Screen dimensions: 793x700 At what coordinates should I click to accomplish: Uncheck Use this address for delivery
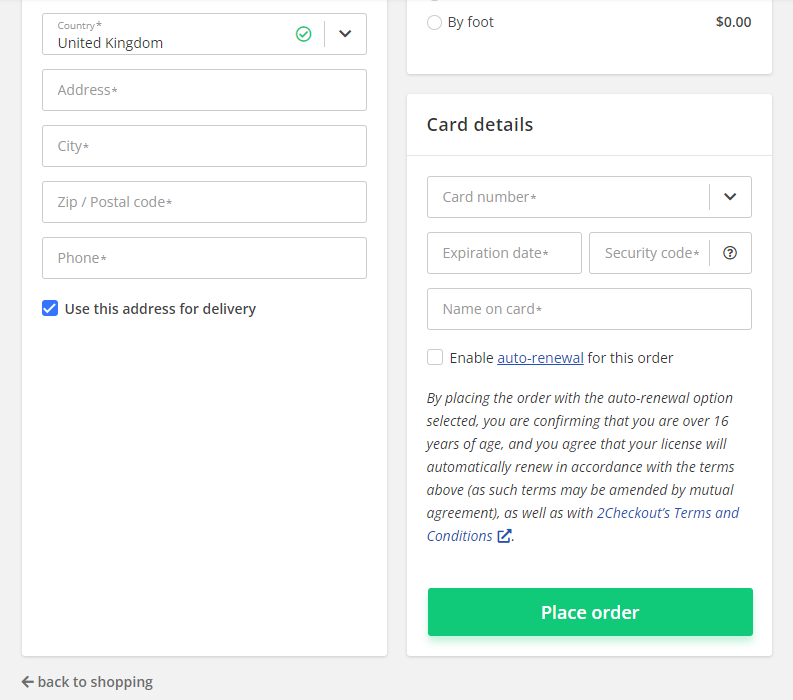50,308
